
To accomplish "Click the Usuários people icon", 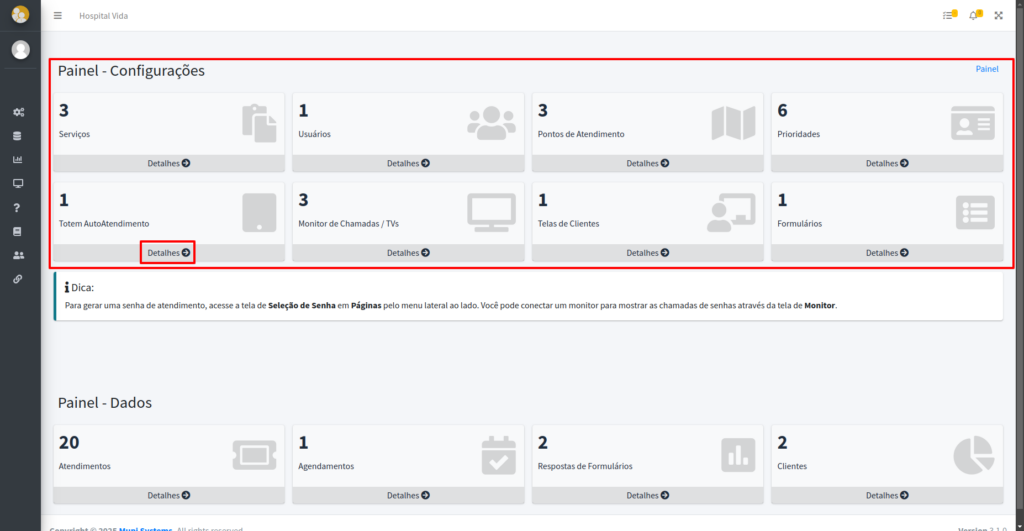I will tap(491, 123).
